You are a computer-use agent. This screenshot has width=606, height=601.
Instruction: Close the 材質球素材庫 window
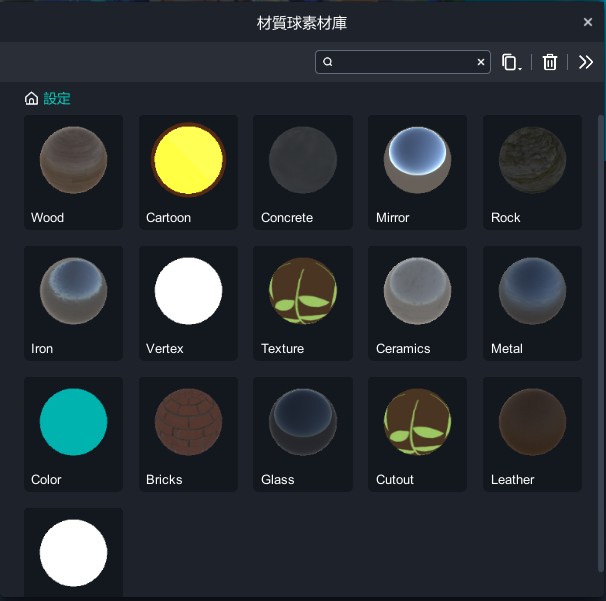587,22
